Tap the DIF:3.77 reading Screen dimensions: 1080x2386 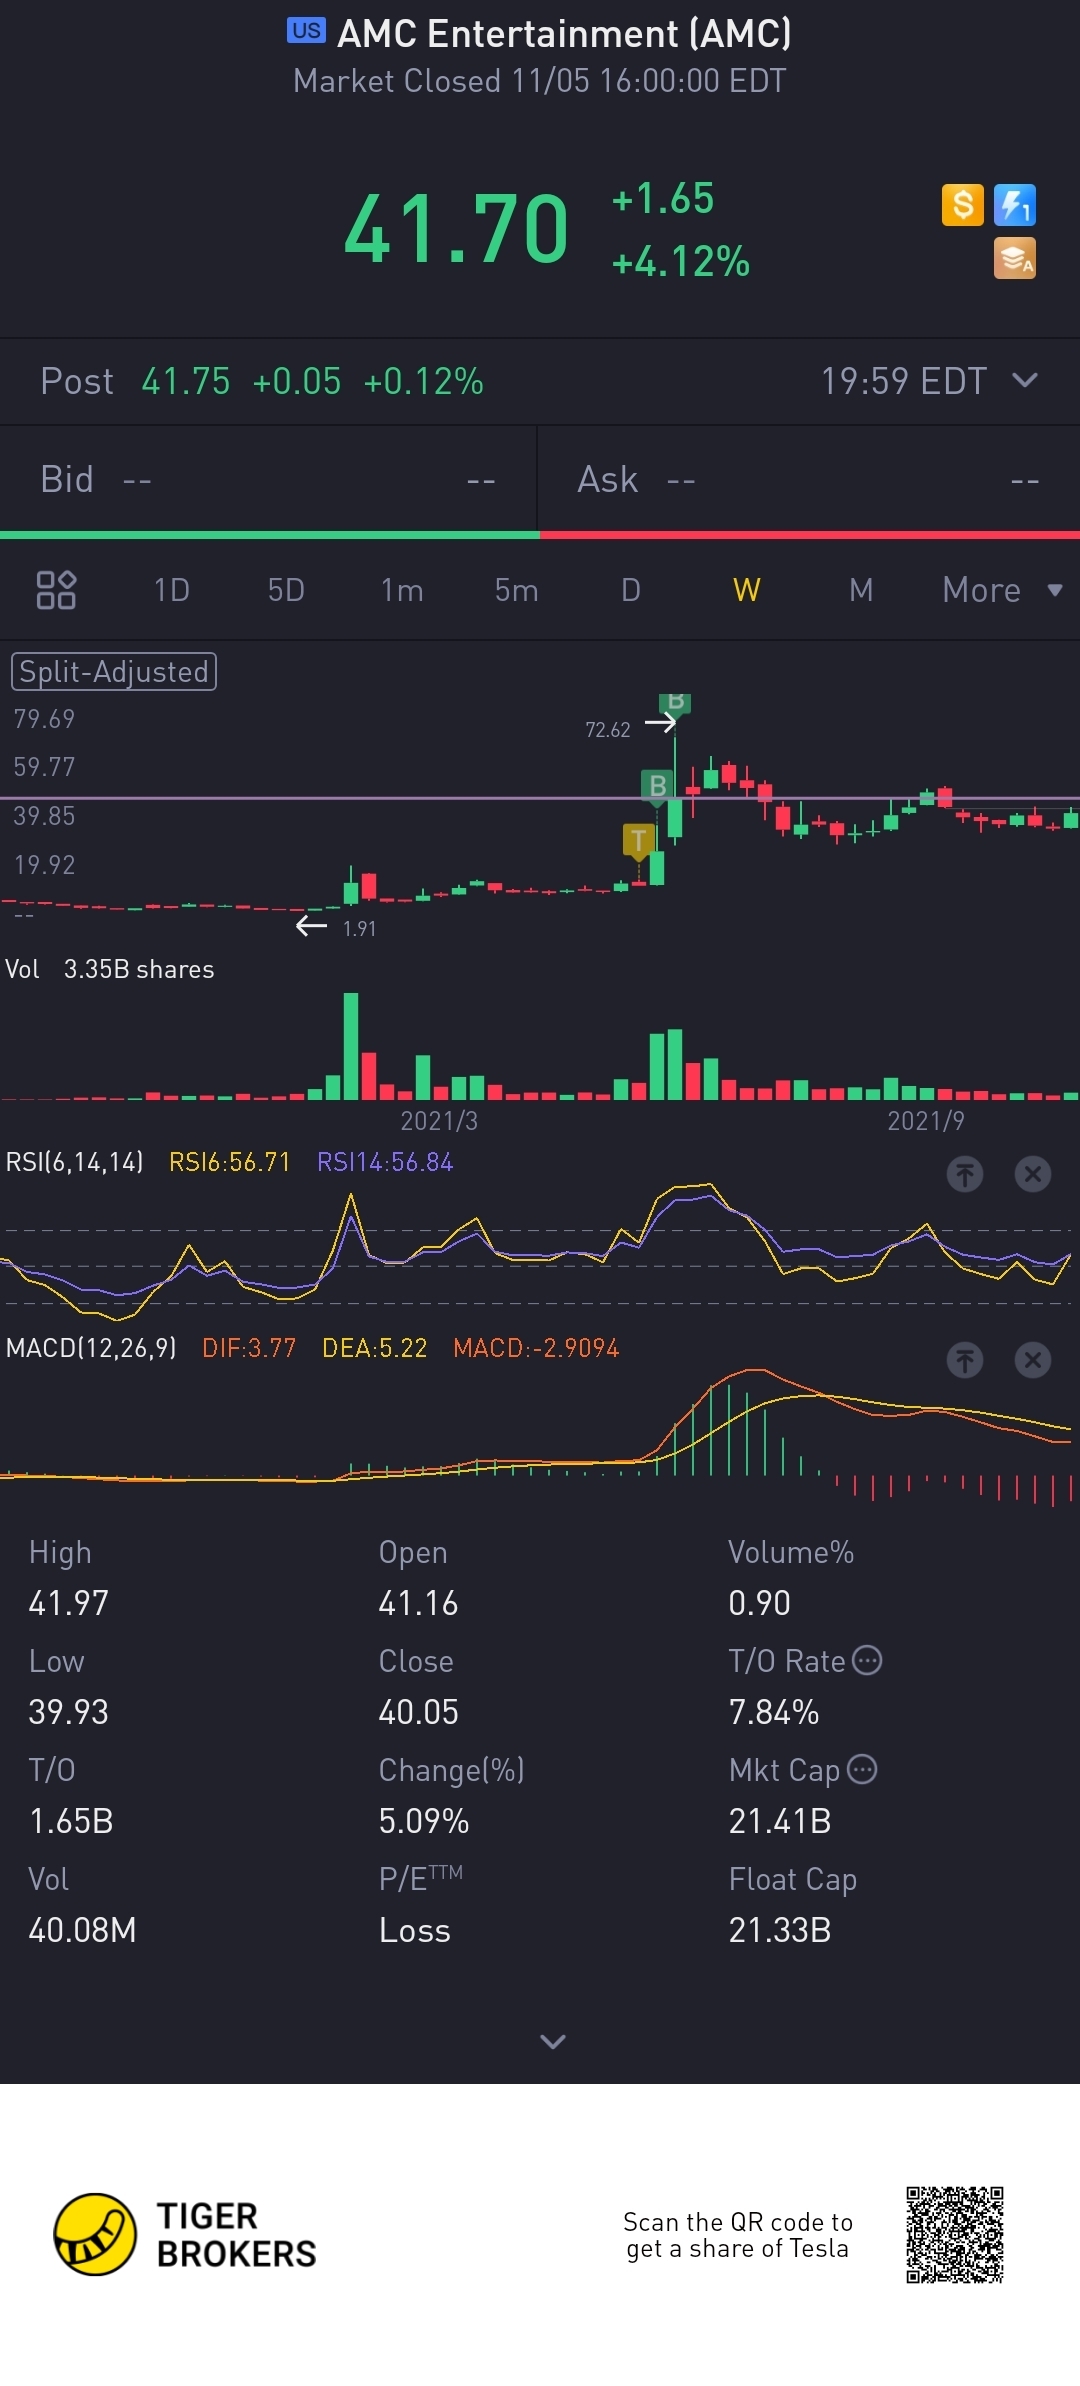click(249, 1348)
